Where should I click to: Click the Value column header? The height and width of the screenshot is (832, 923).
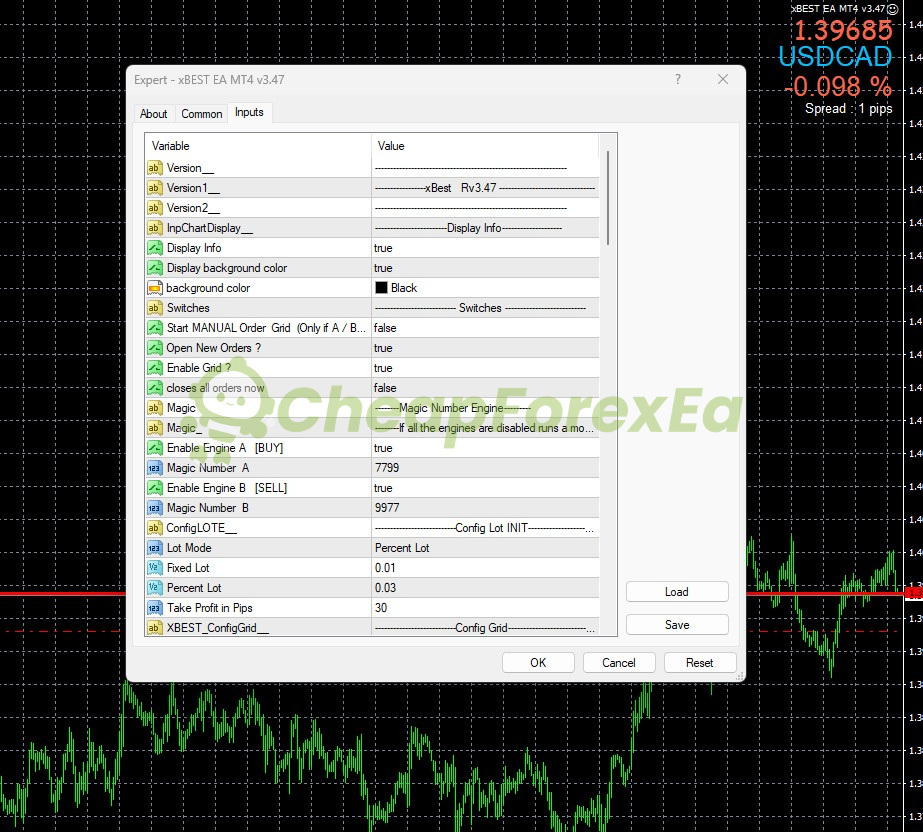[485, 145]
